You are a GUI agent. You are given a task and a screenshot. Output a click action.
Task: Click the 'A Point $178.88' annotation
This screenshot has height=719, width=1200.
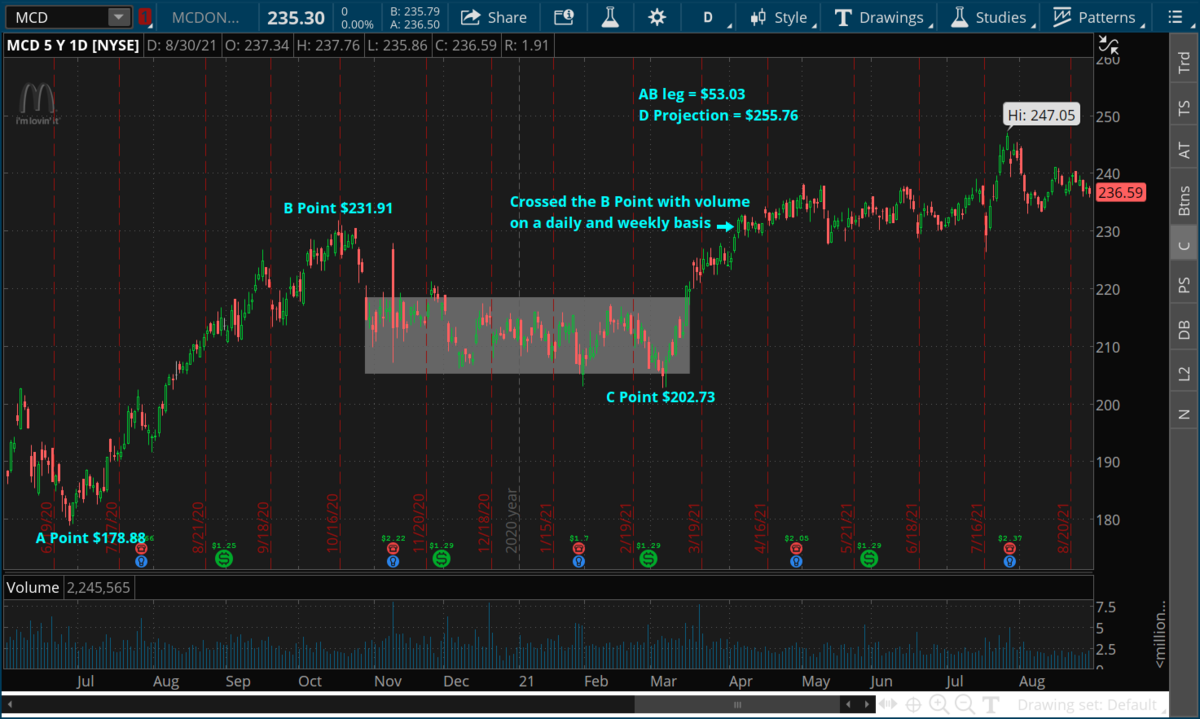(90, 538)
